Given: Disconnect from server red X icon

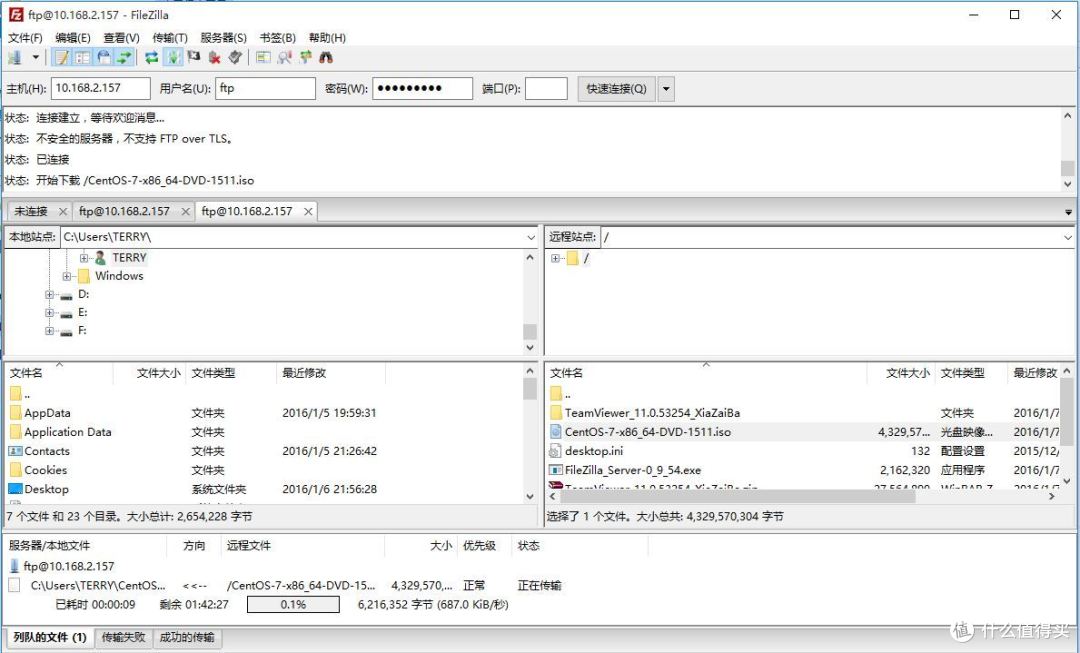Looking at the screenshot, I should click(x=214, y=58).
